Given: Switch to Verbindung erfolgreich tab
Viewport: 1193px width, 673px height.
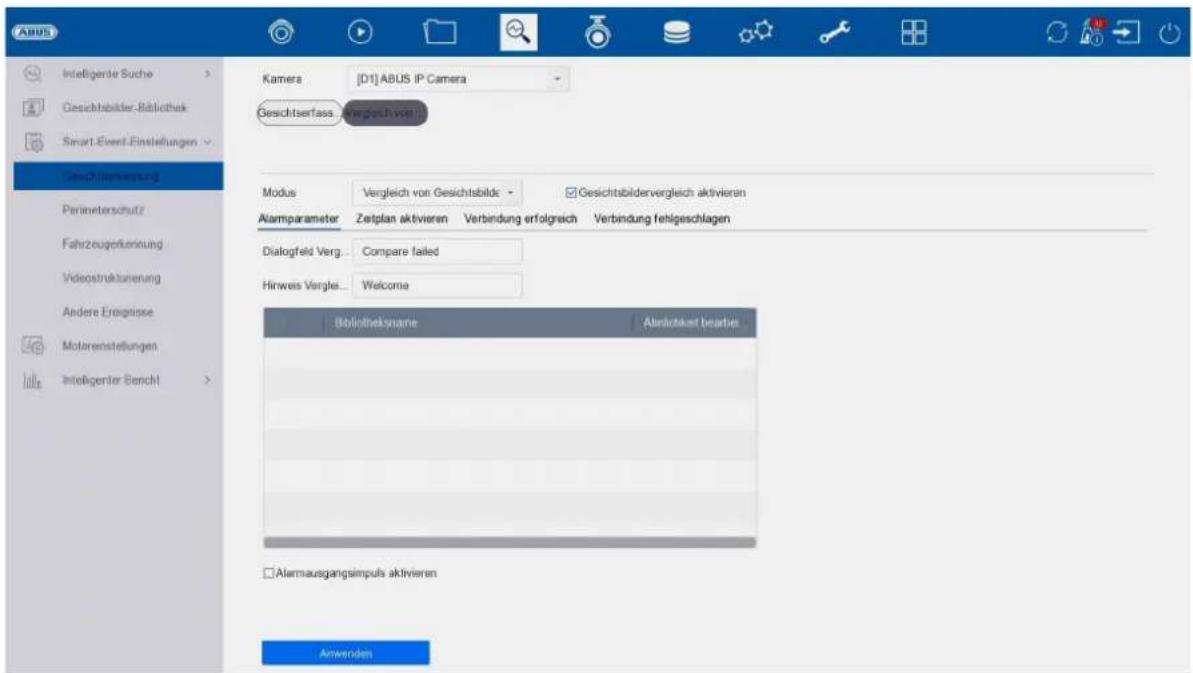Looking at the screenshot, I should tap(520, 218).
